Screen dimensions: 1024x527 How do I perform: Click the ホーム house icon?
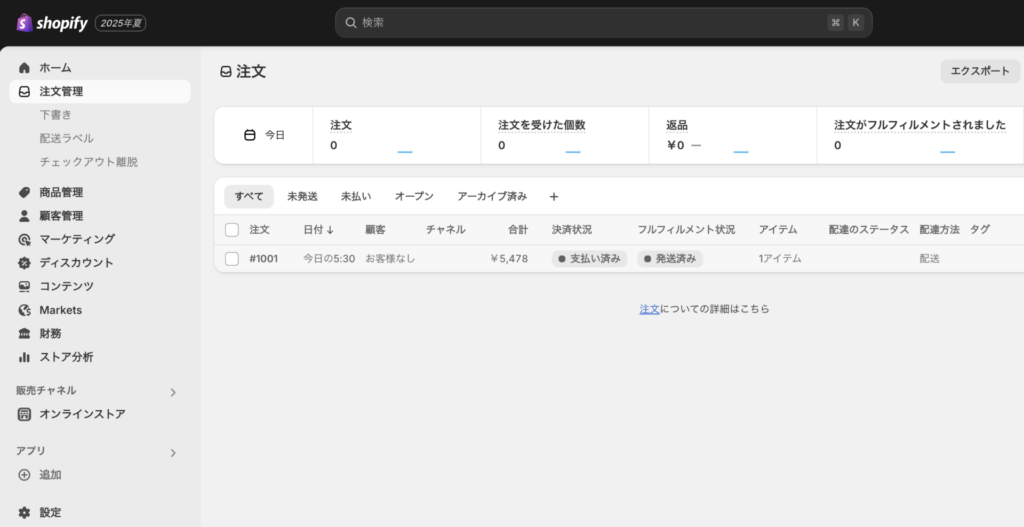[x=24, y=68]
